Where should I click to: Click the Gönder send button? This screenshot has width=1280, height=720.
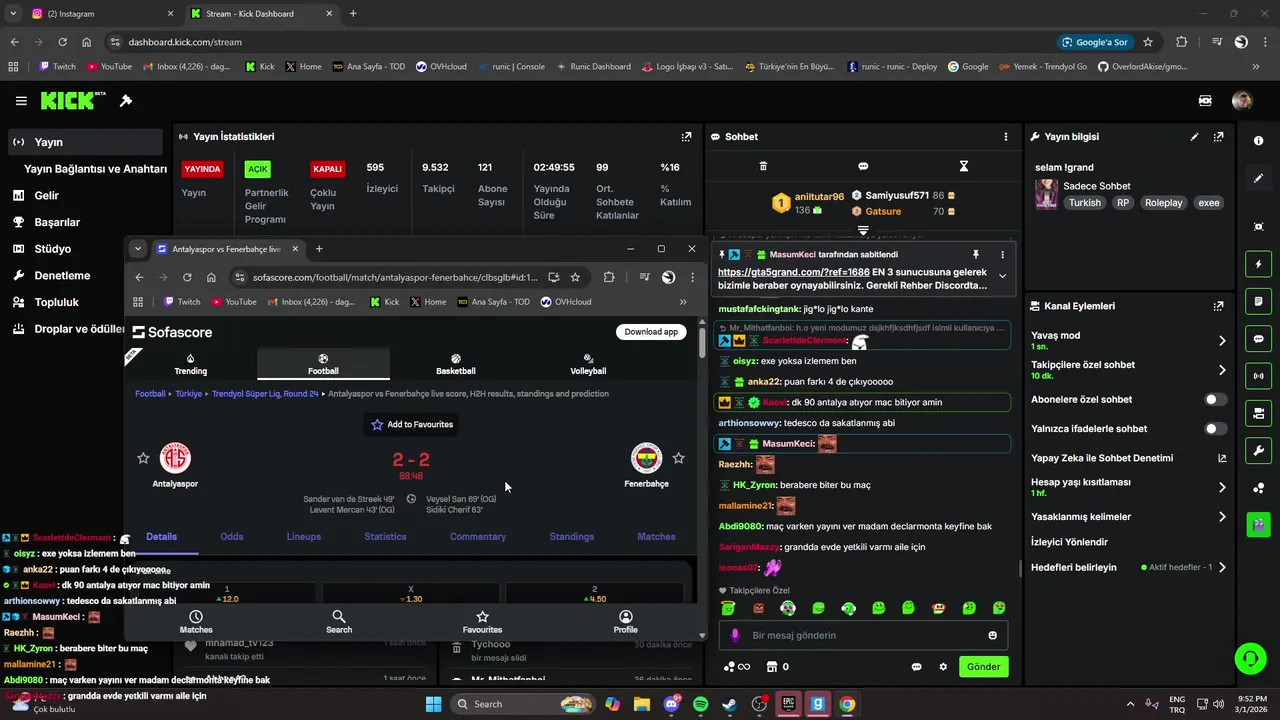[x=983, y=667]
